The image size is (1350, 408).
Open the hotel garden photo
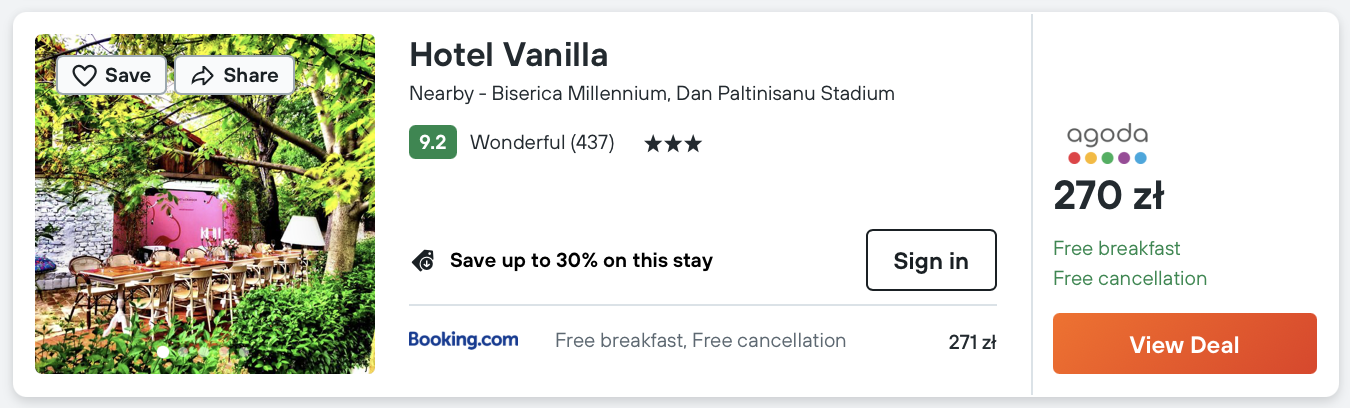pos(205,230)
